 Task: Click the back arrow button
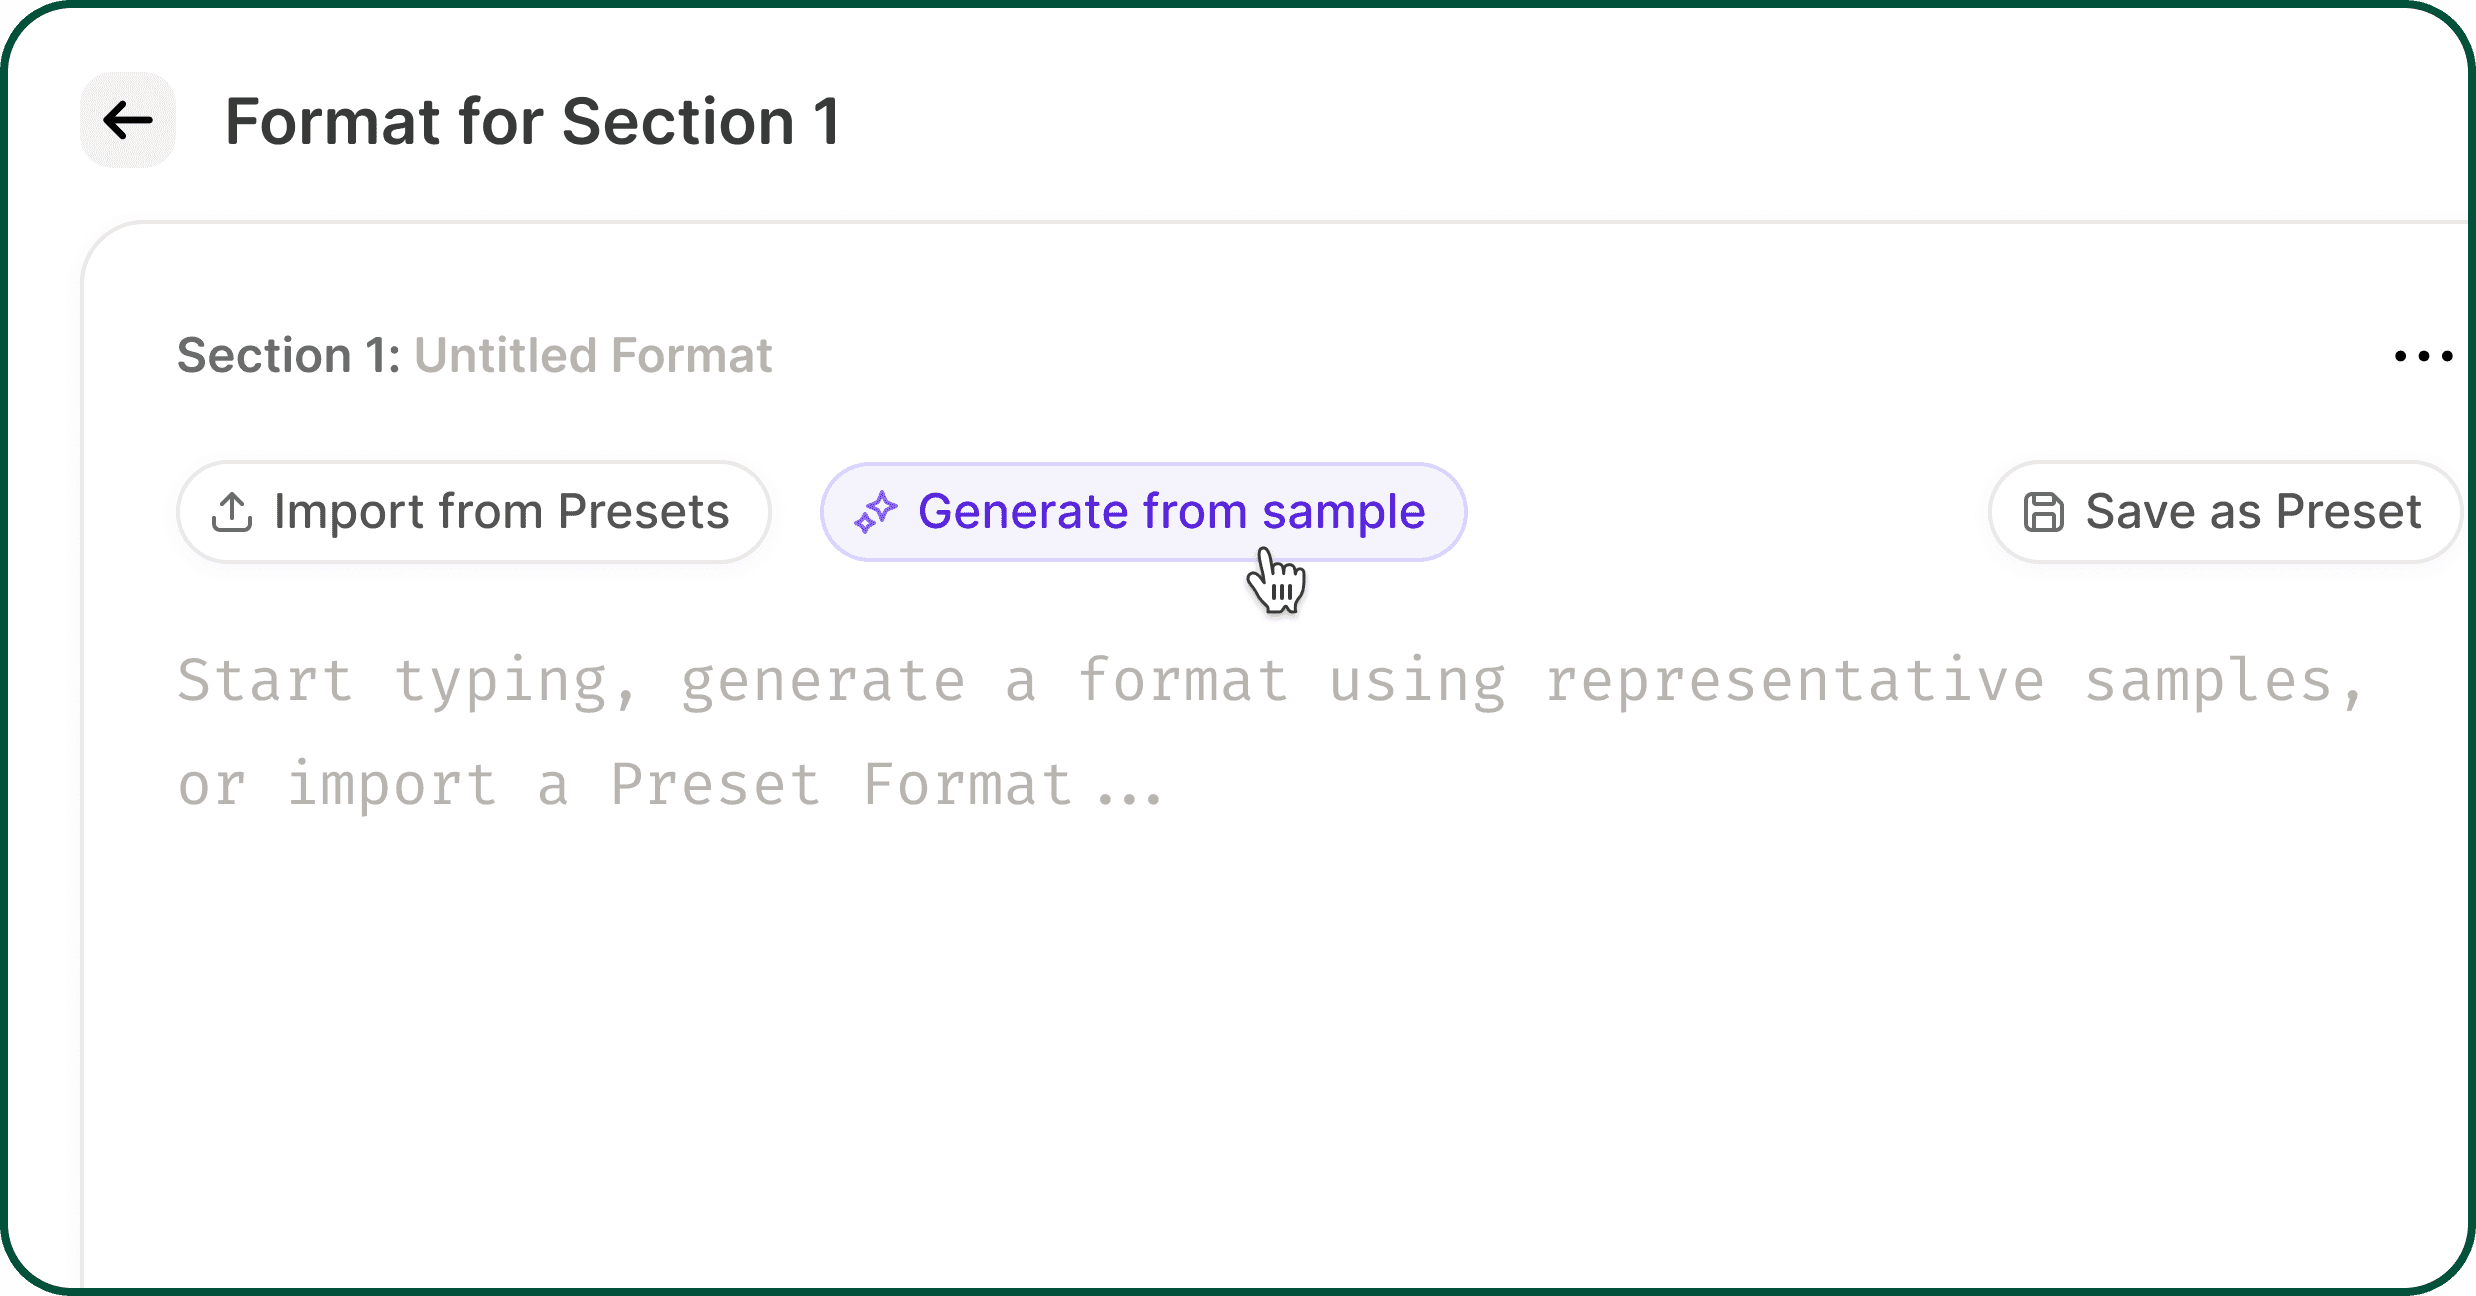(x=128, y=120)
